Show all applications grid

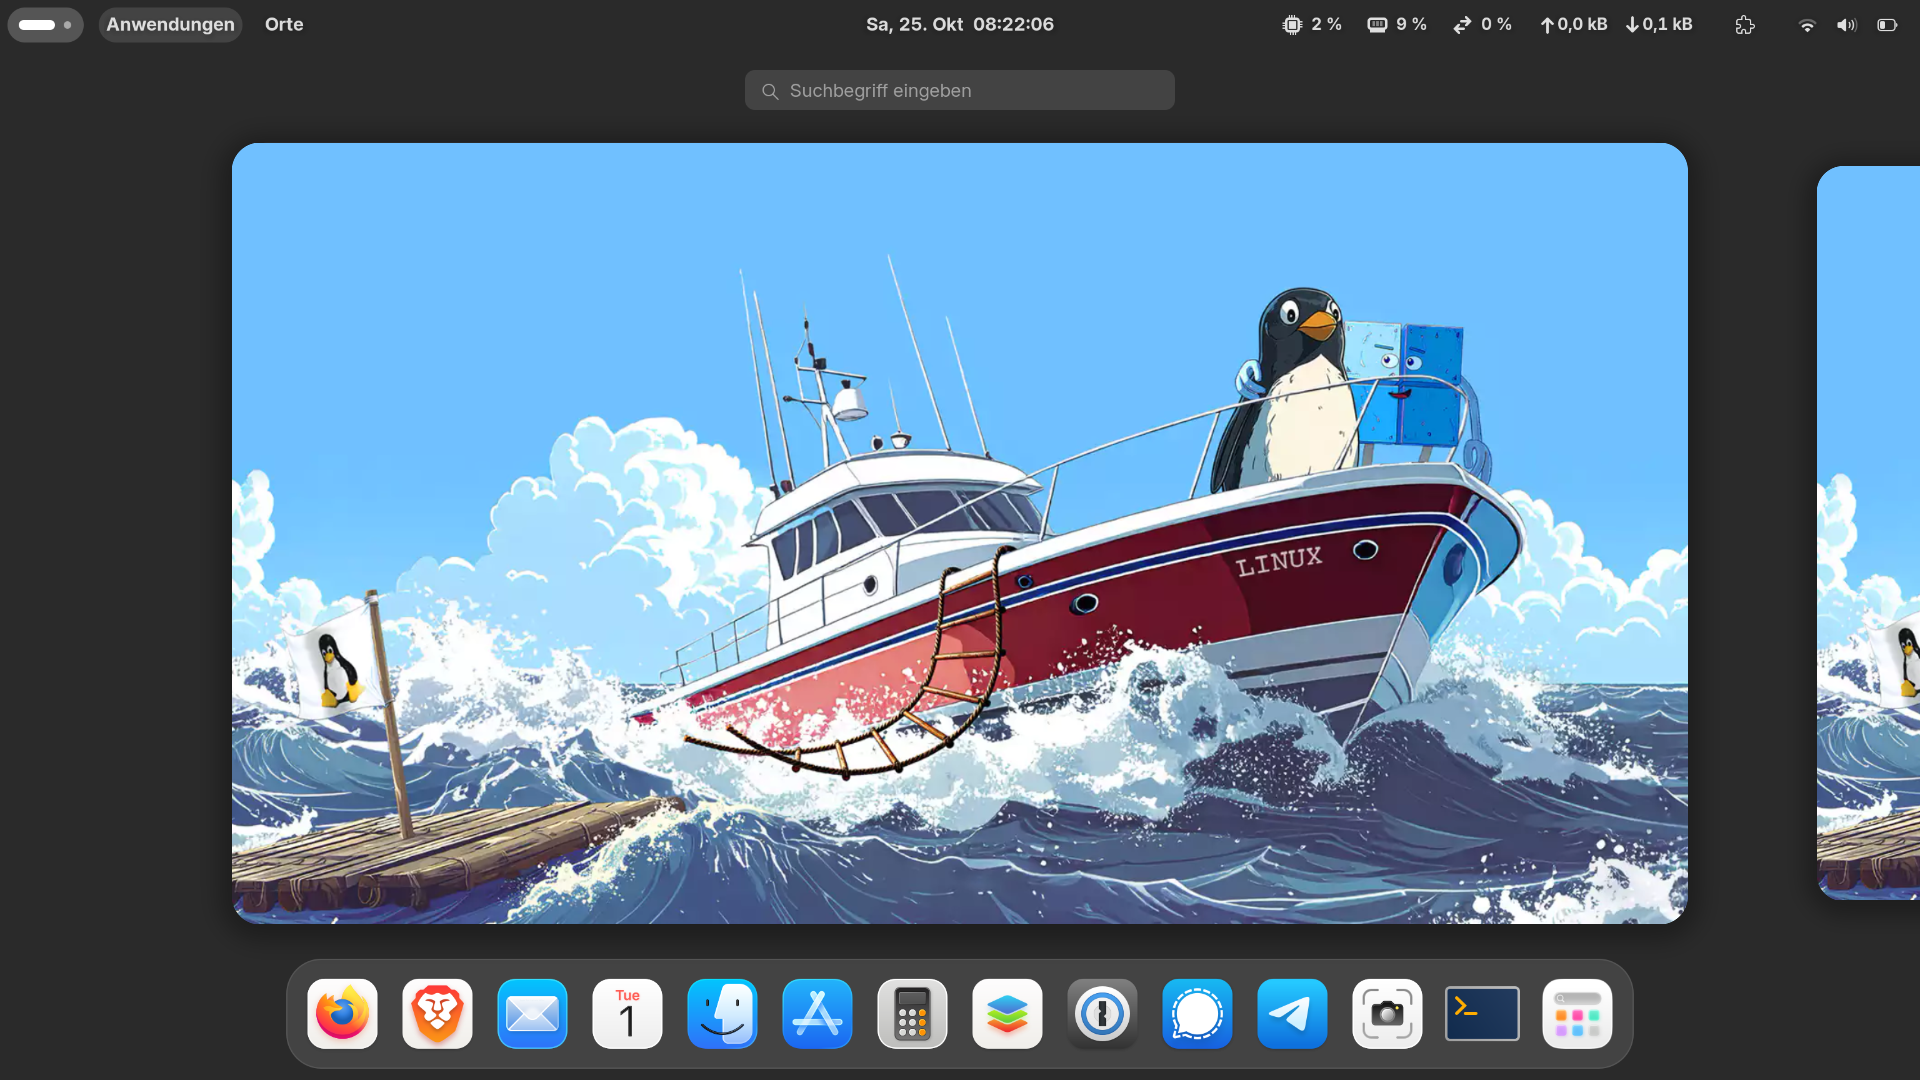(x=1577, y=1014)
